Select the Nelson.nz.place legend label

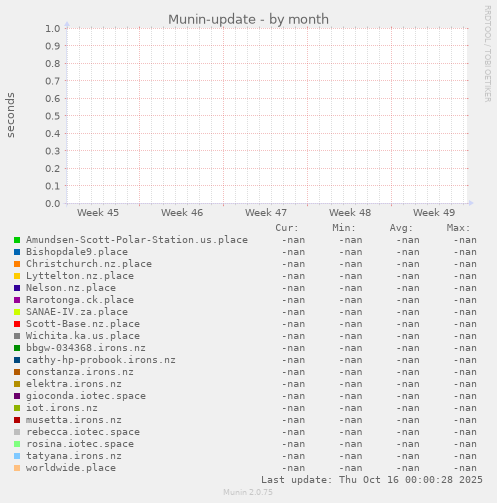[x=71, y=288]
